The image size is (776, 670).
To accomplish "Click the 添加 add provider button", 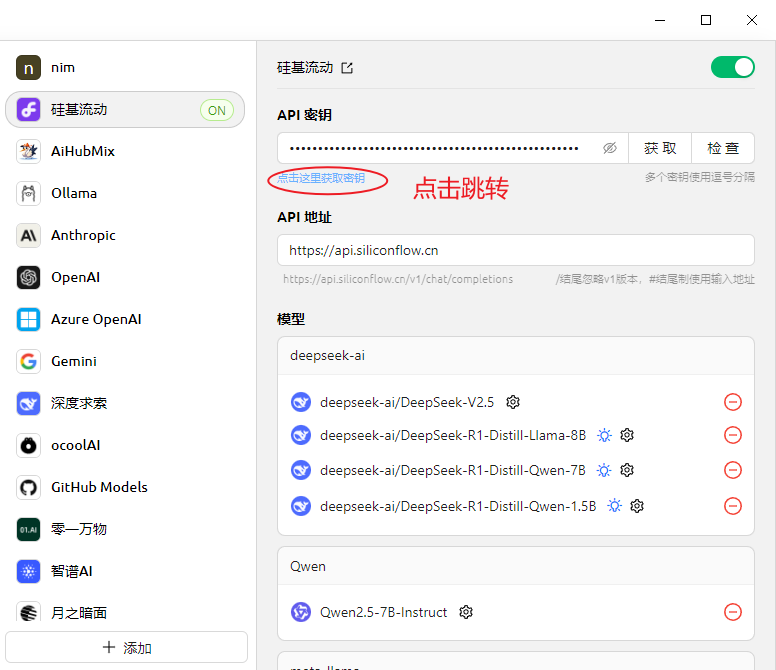I will tap(126, 647).
